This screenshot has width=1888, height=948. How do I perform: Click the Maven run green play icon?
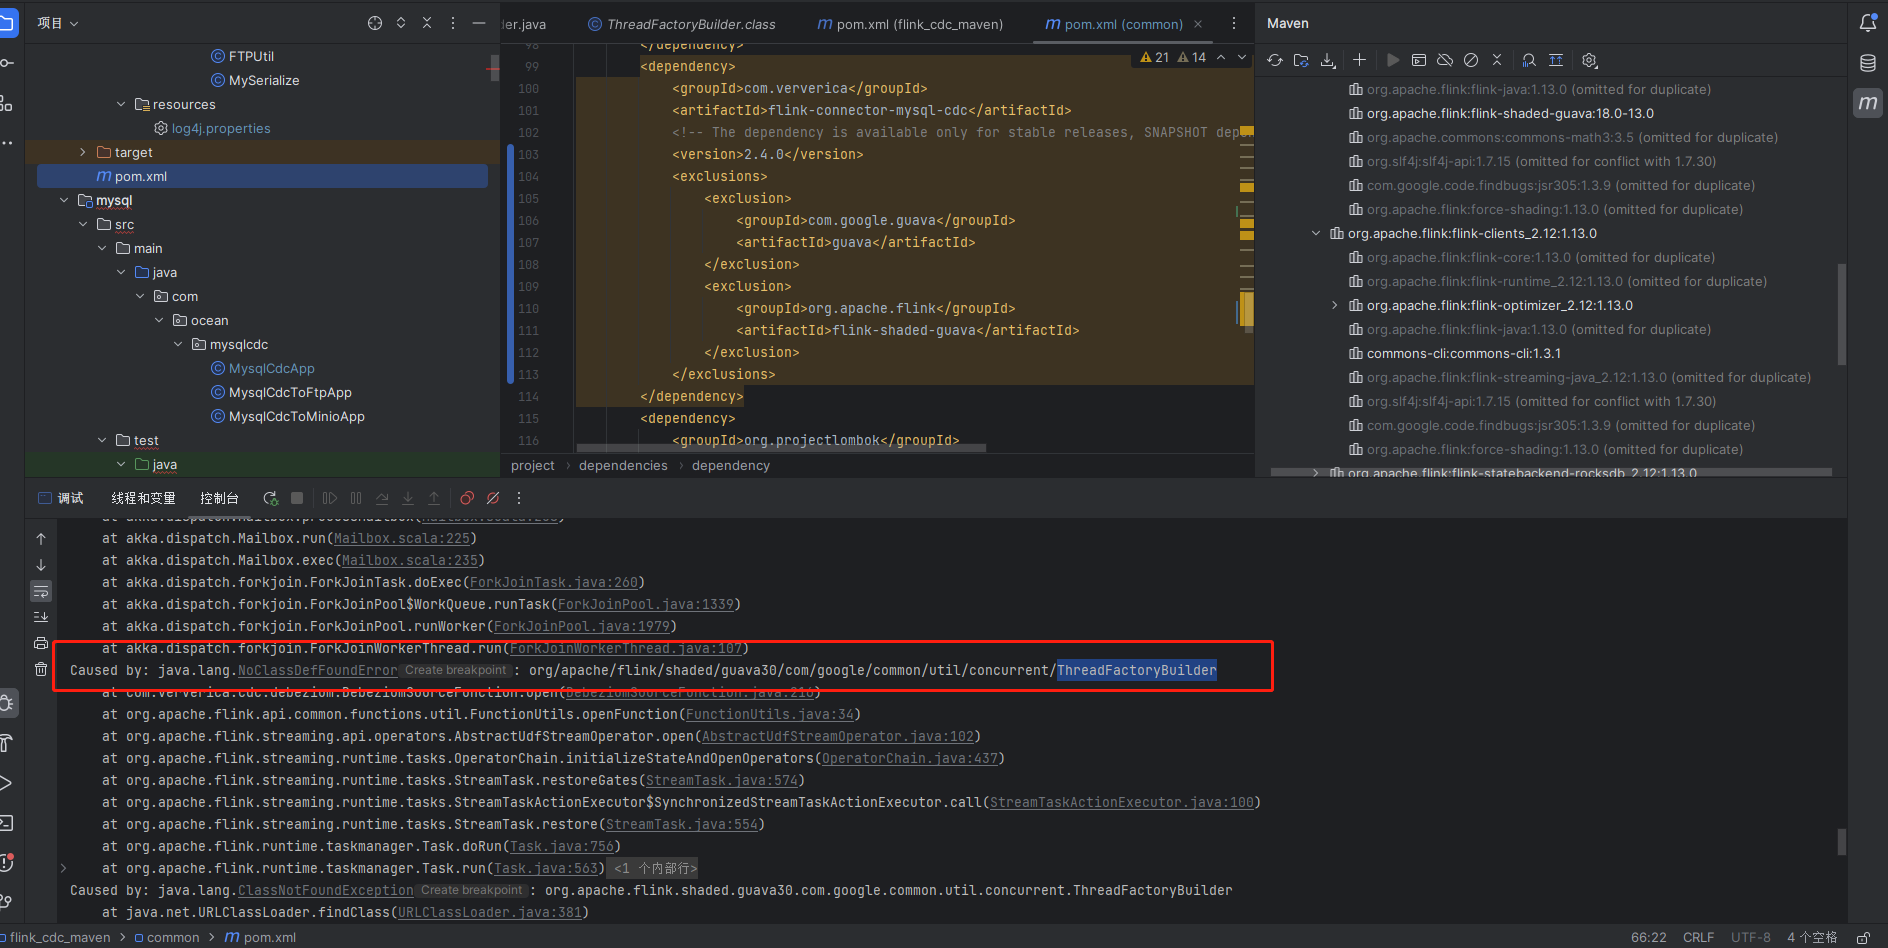pos(1392,60)
